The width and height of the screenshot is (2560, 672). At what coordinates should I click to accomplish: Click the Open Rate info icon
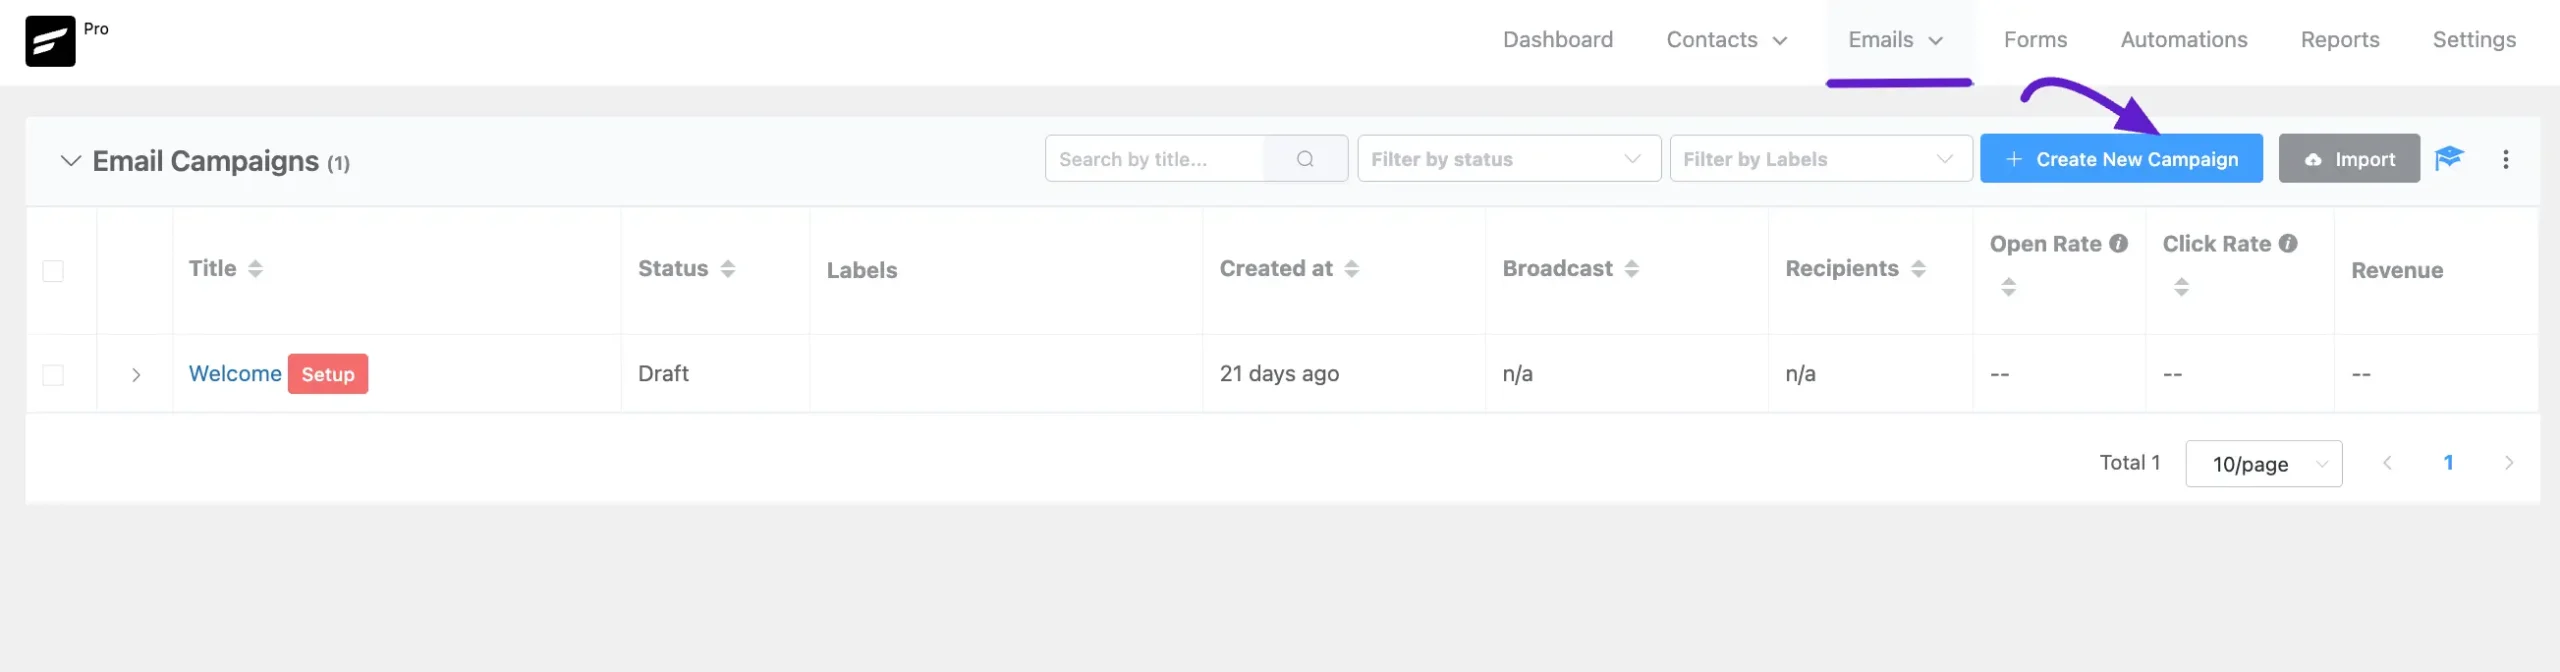click(2118, 244)
